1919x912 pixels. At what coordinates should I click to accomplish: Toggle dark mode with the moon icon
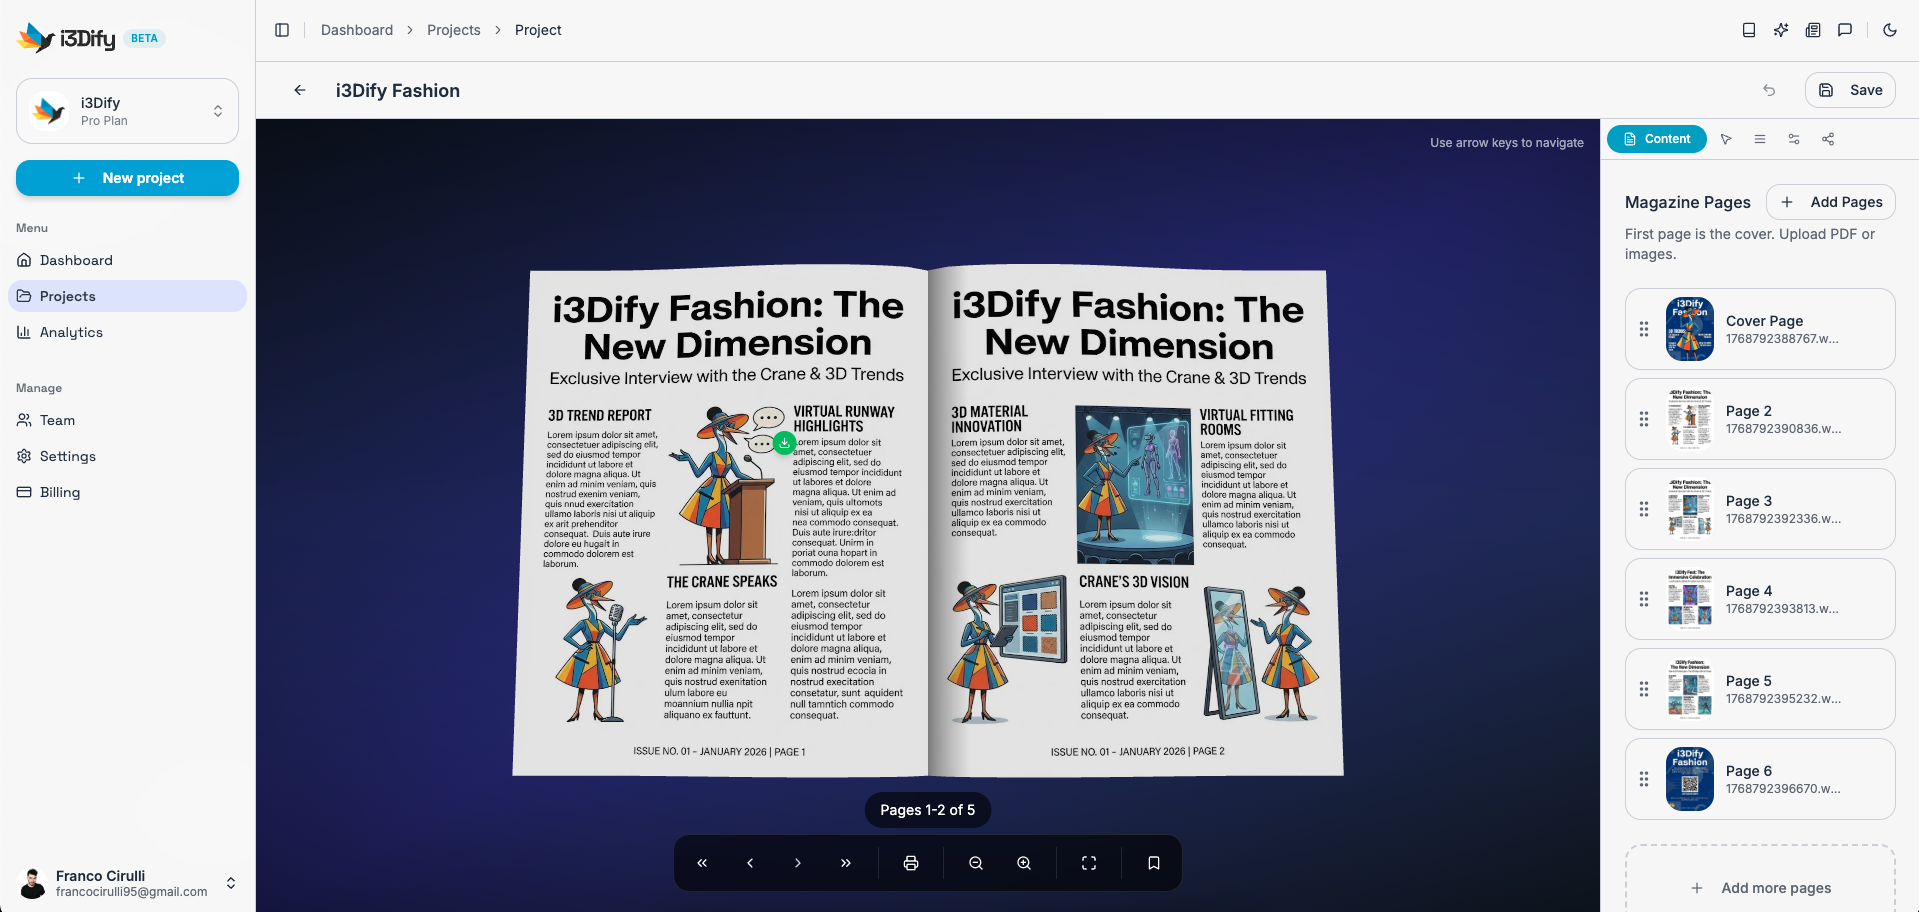(x=1889, y=30)
